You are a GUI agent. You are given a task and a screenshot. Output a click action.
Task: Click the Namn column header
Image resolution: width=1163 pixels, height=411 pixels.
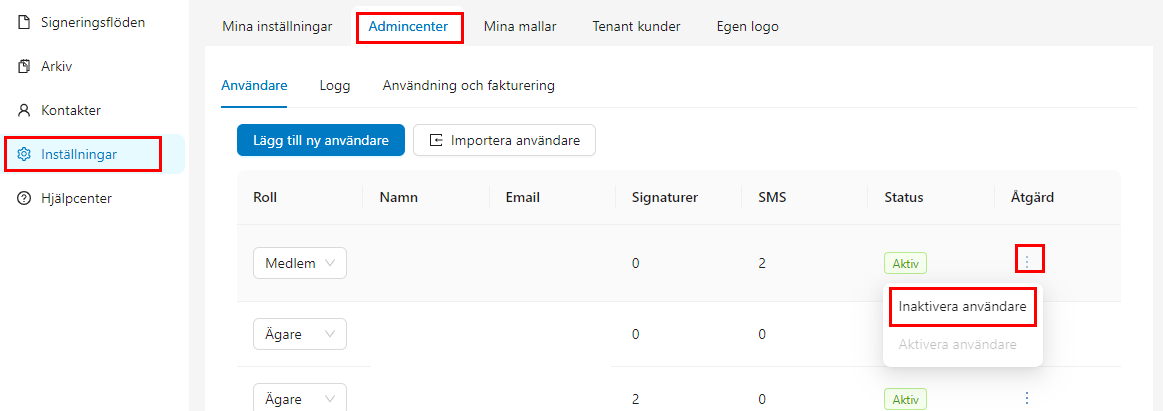[x=398, y=197]
